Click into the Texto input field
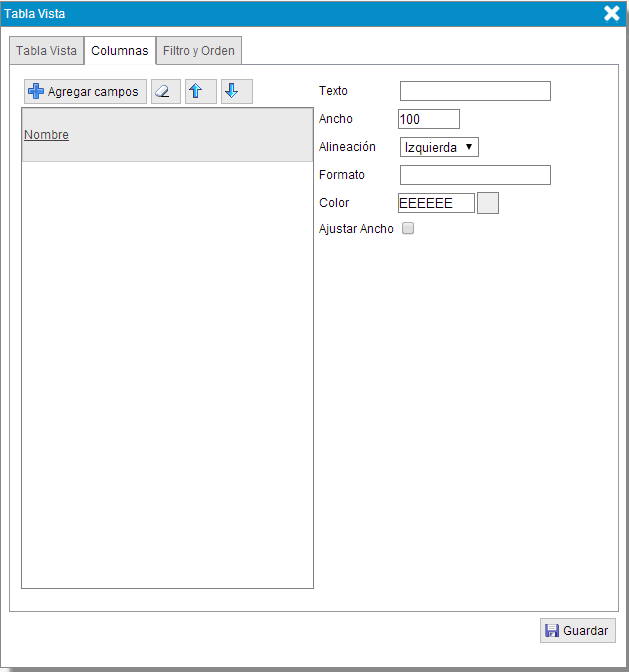The width and height of the screenshot is (629, 672). click(475, 92)
